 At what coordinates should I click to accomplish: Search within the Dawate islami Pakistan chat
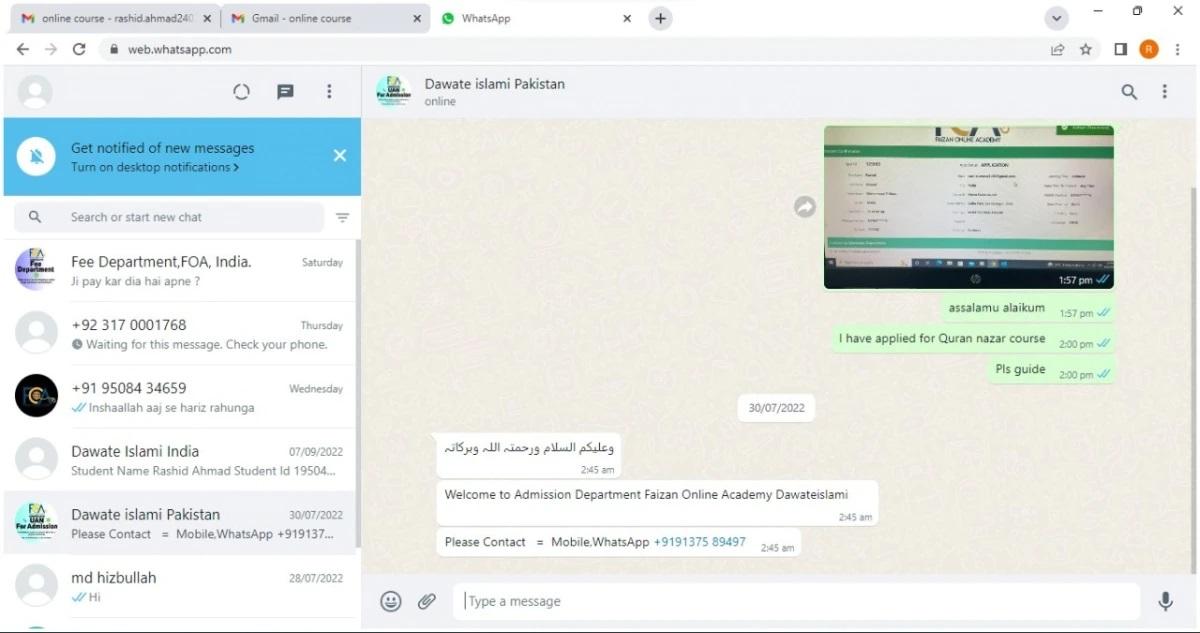click(x=1129, y=92)
